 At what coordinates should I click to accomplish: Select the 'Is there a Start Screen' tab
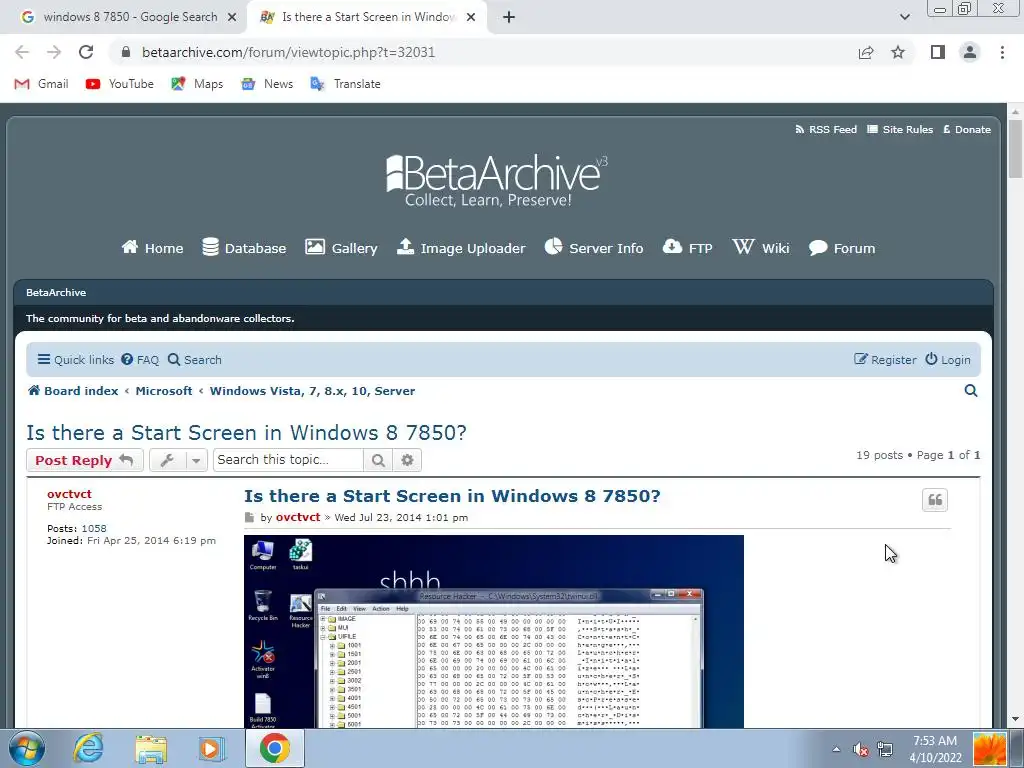click(x=367, y=18)
